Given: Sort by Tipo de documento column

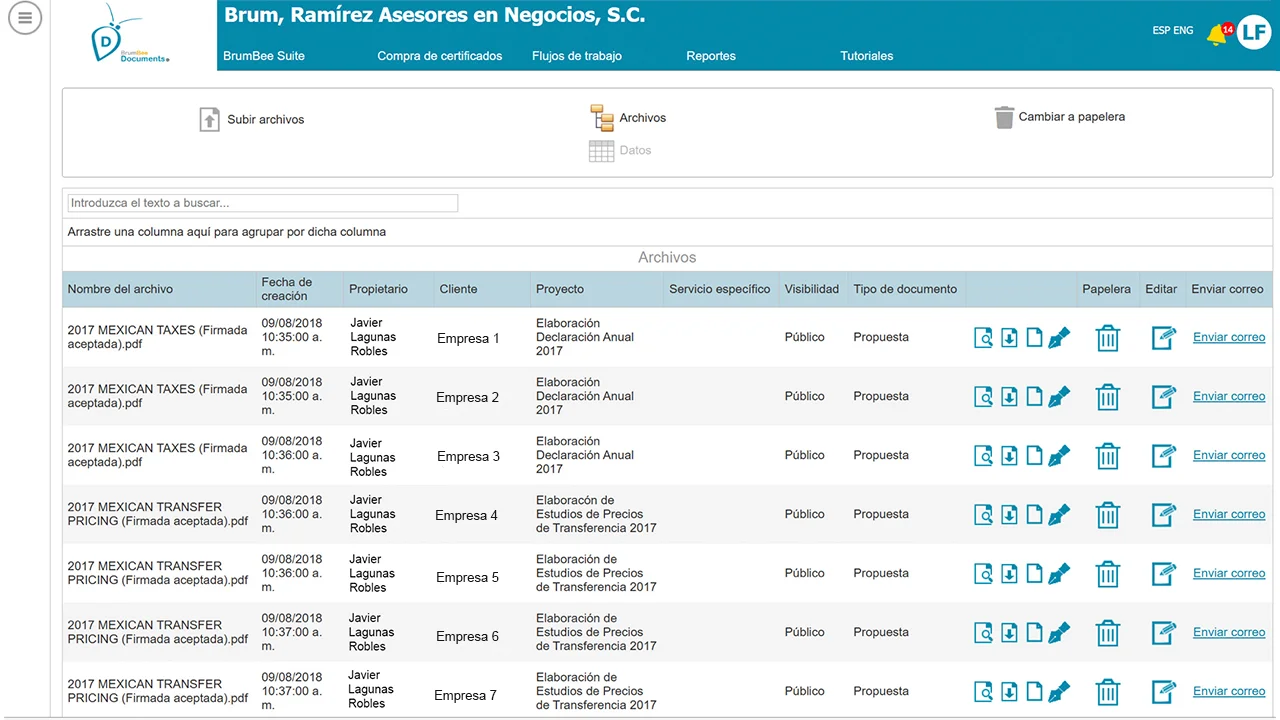Looking at the screenshot, I should [x=907, y=289].
